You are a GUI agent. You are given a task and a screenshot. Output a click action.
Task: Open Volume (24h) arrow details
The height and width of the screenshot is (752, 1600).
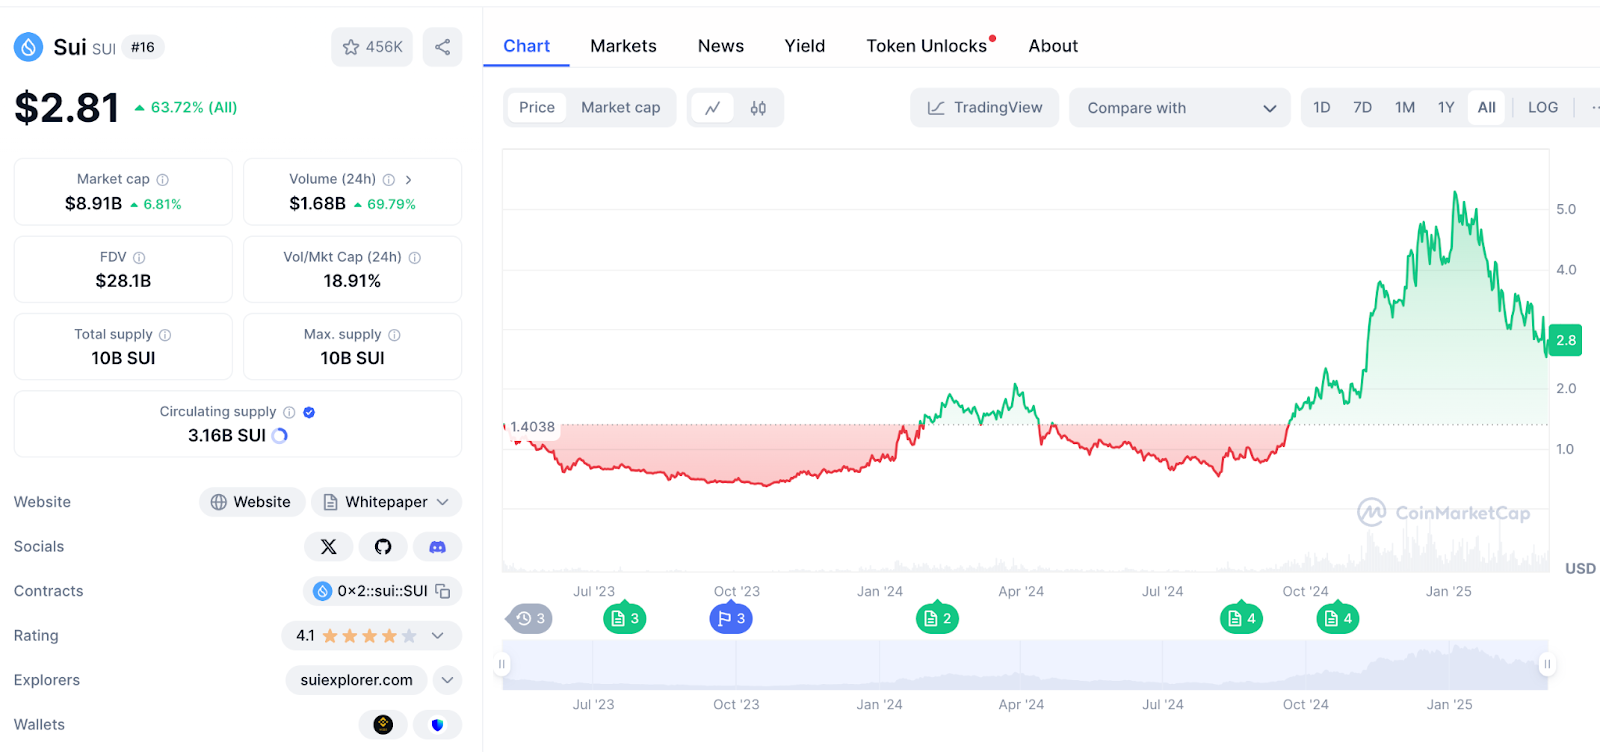pos(408,180)
